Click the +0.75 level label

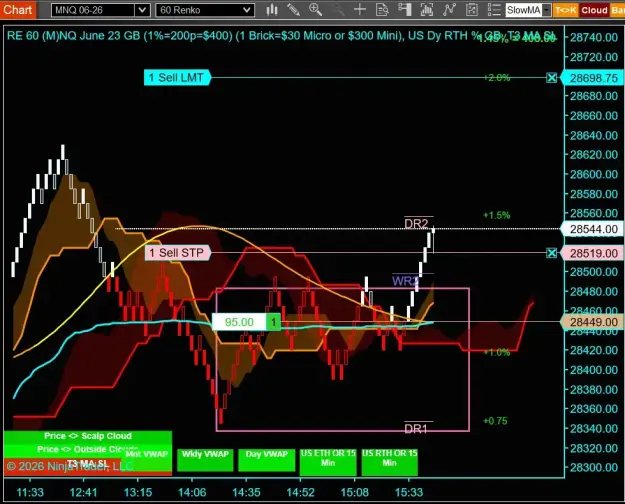coord(495,421)
